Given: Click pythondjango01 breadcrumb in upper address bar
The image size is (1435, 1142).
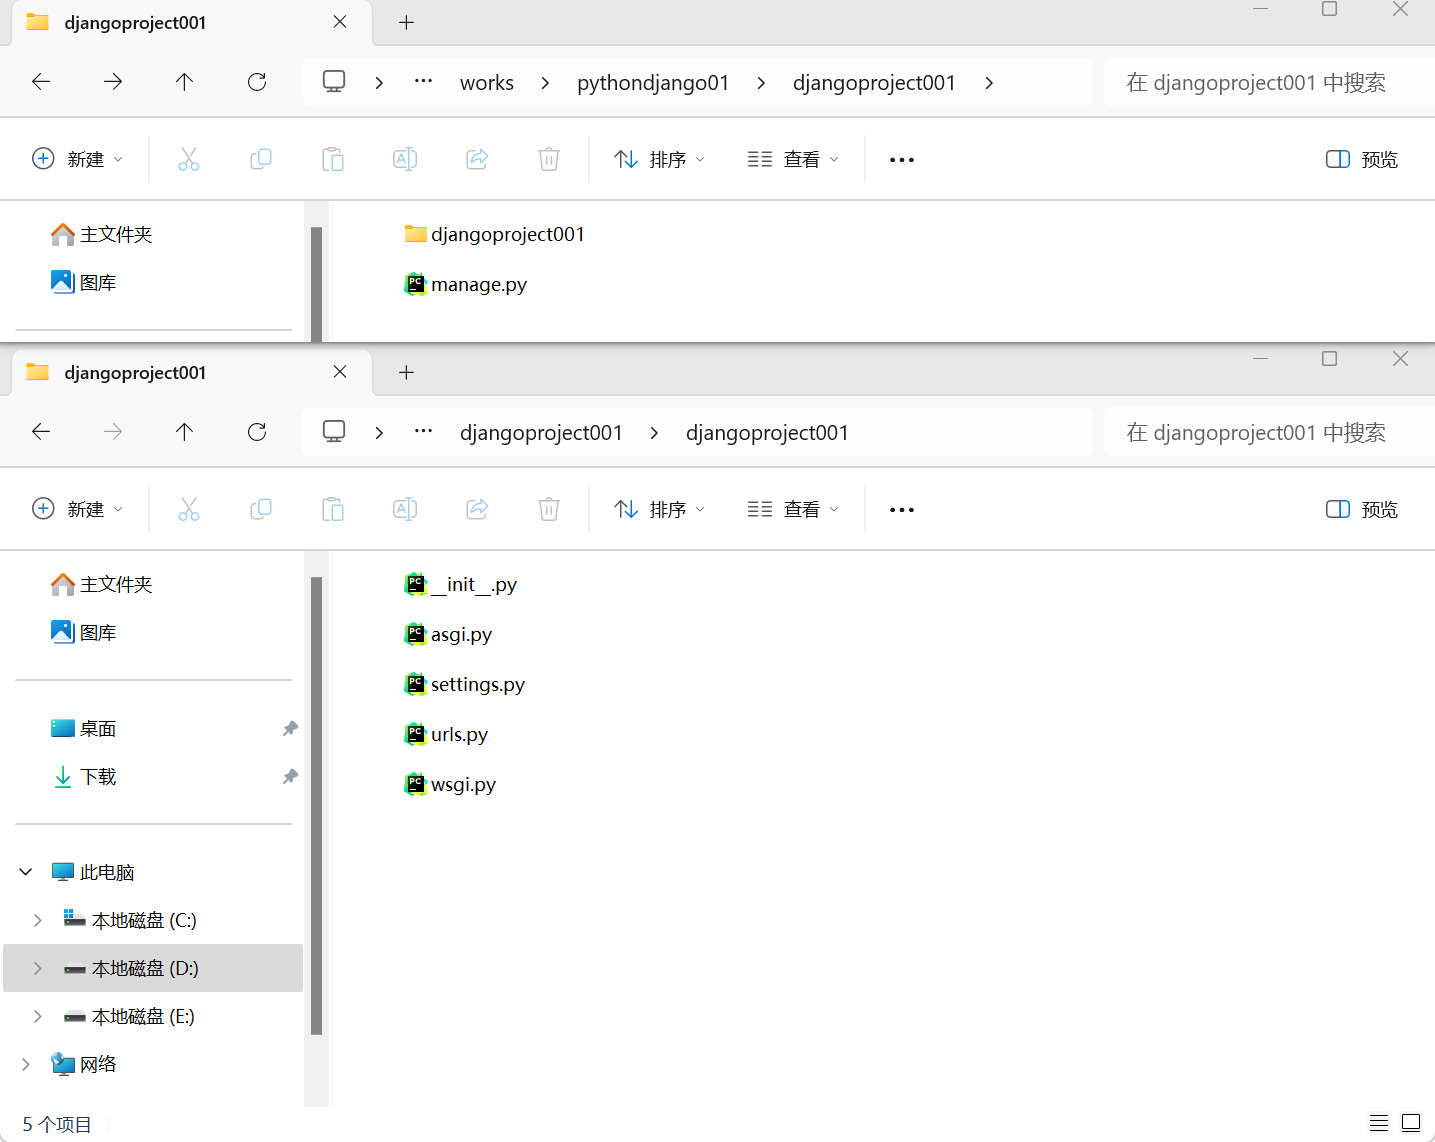Looking at the screenshot, I should (x=653, y=83).
